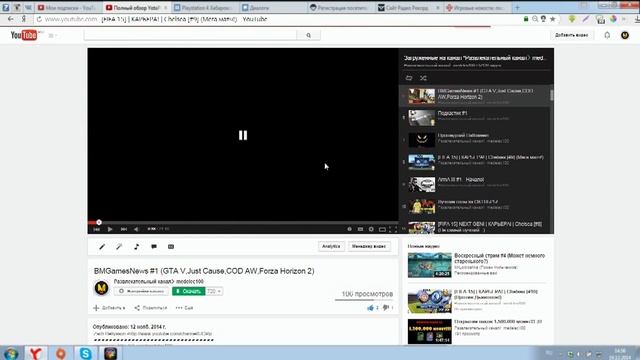Bookmark the page with the star icon
Image resolution: width=640 pixels, height=360 pixels.
coord(552,19)
